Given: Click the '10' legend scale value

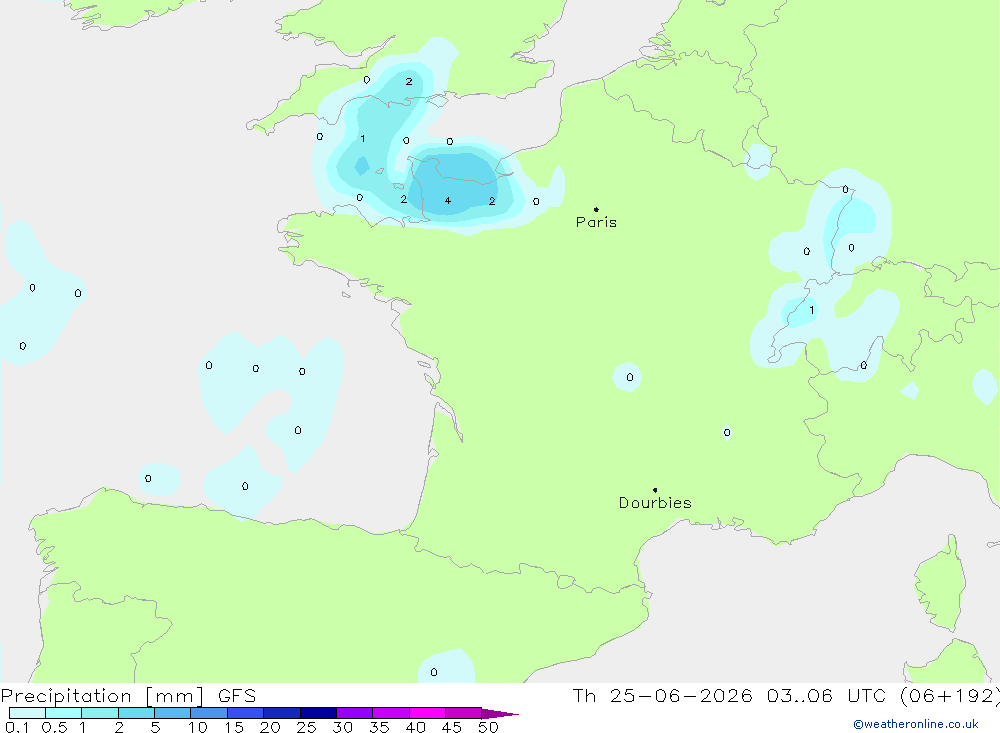Looking at the screenshot, I should [198, 727].
